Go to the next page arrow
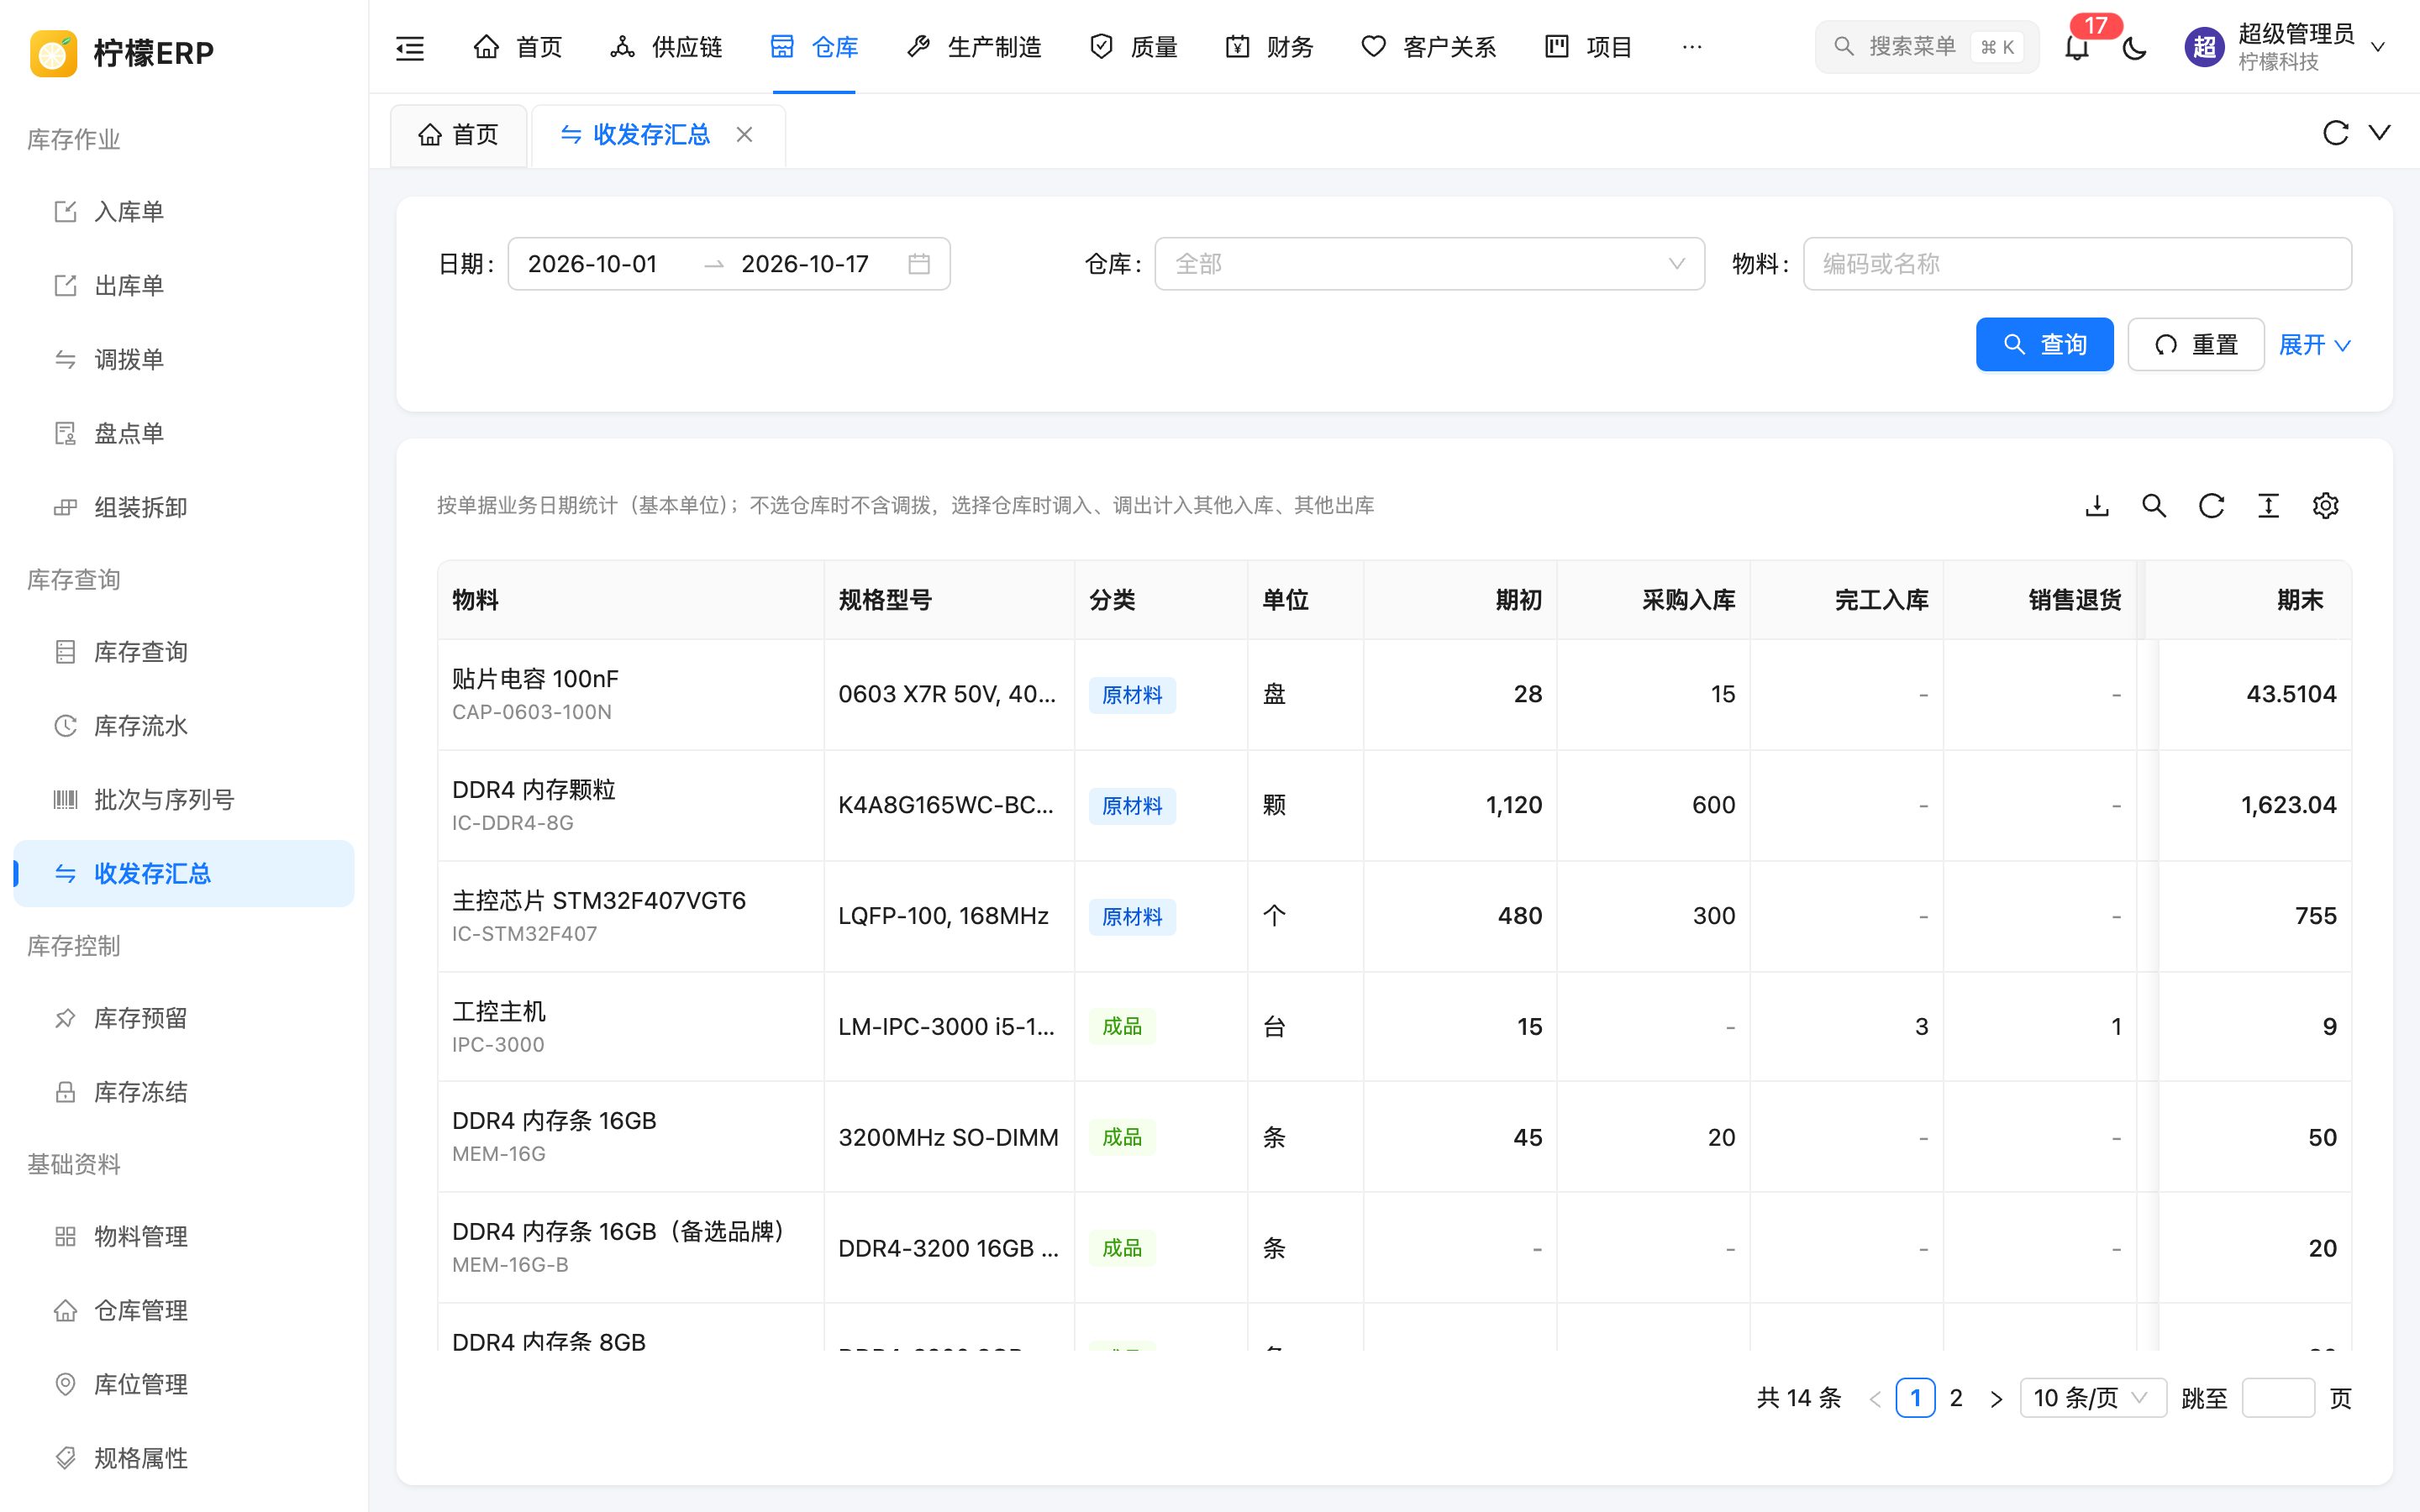 (x=1996, y=1398)
